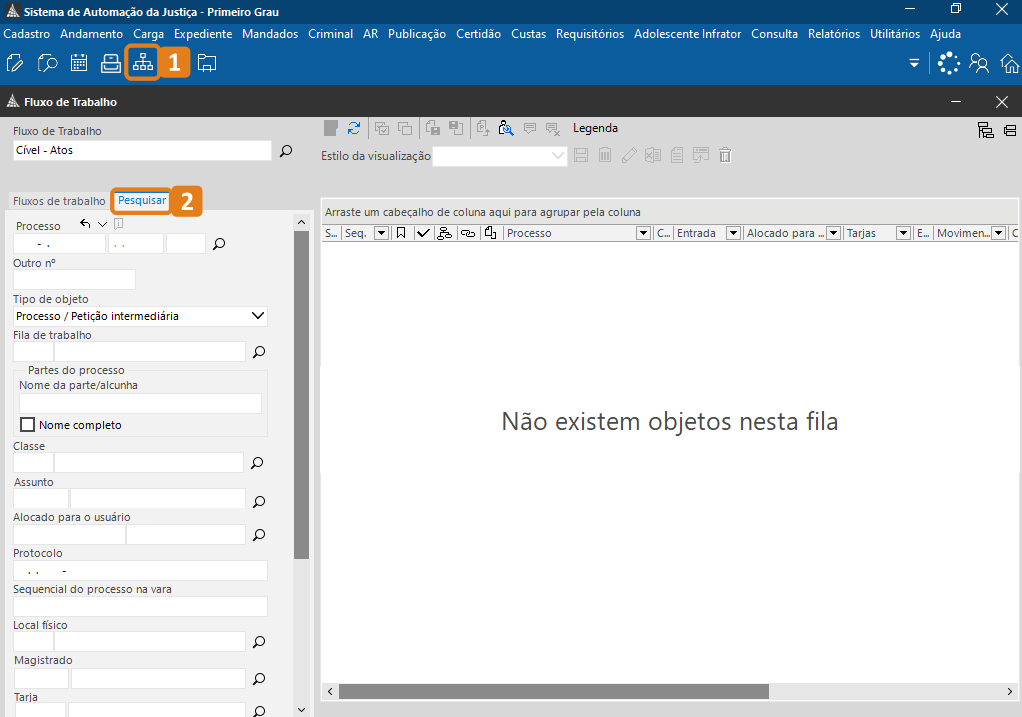Viewport: 1022px width, 717px height.
Task: Click the blue refresh arrows icon
Action: (x=354, y=128)
